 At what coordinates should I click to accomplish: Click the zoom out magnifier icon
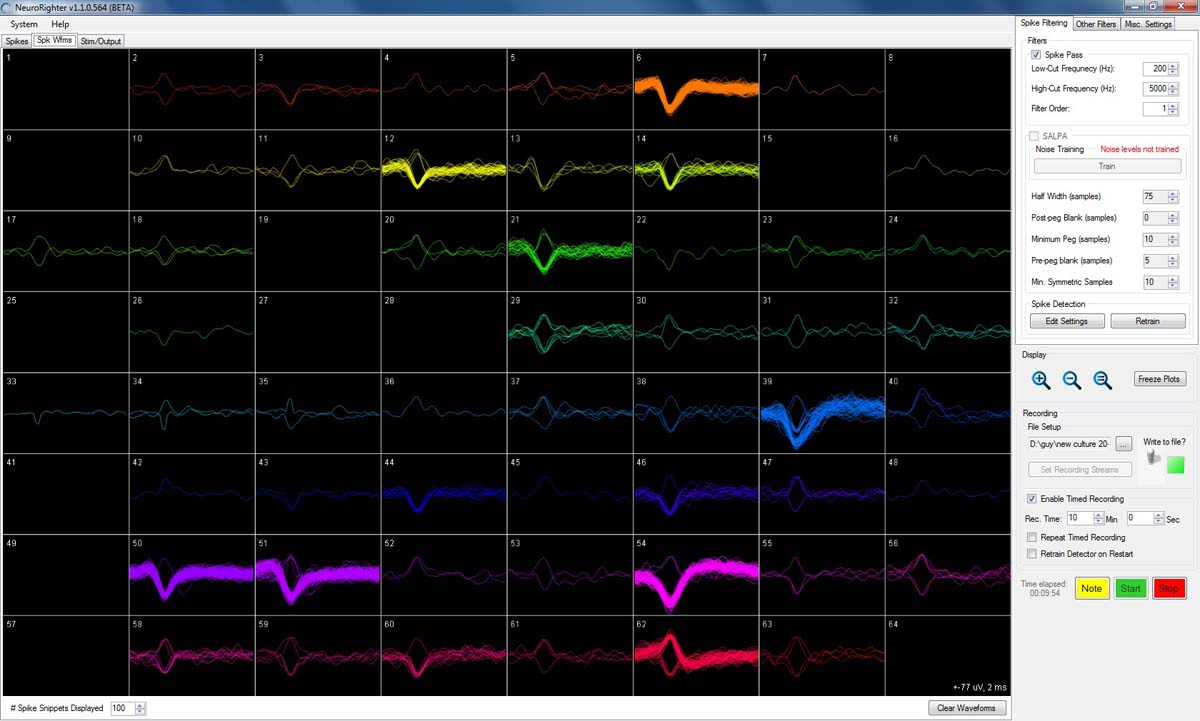pyautogui.click(x=1071, y=380)
